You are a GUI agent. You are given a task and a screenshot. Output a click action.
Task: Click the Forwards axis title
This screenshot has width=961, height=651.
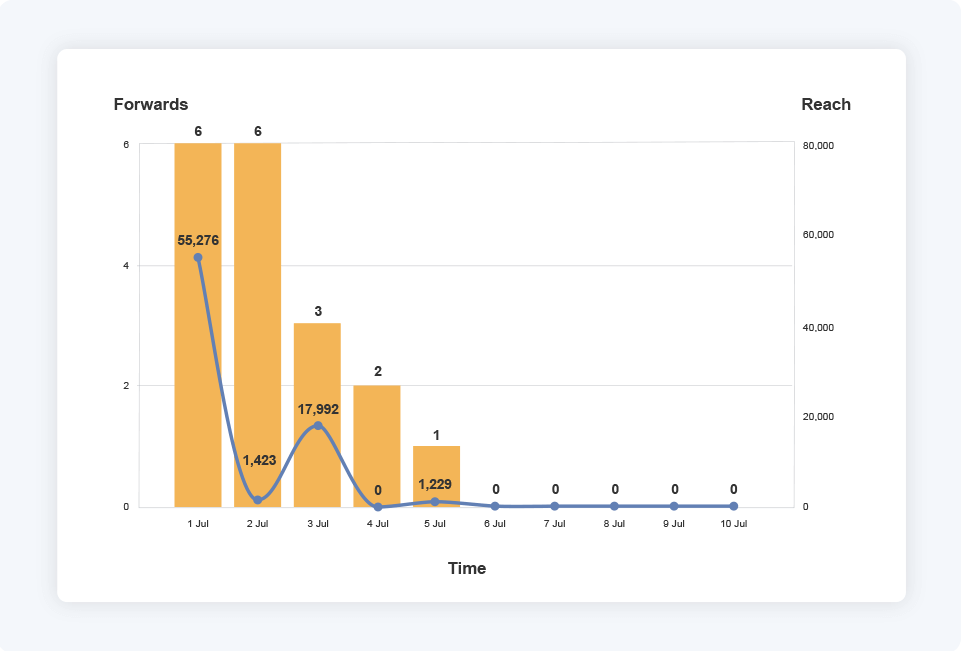coord(151,104)
